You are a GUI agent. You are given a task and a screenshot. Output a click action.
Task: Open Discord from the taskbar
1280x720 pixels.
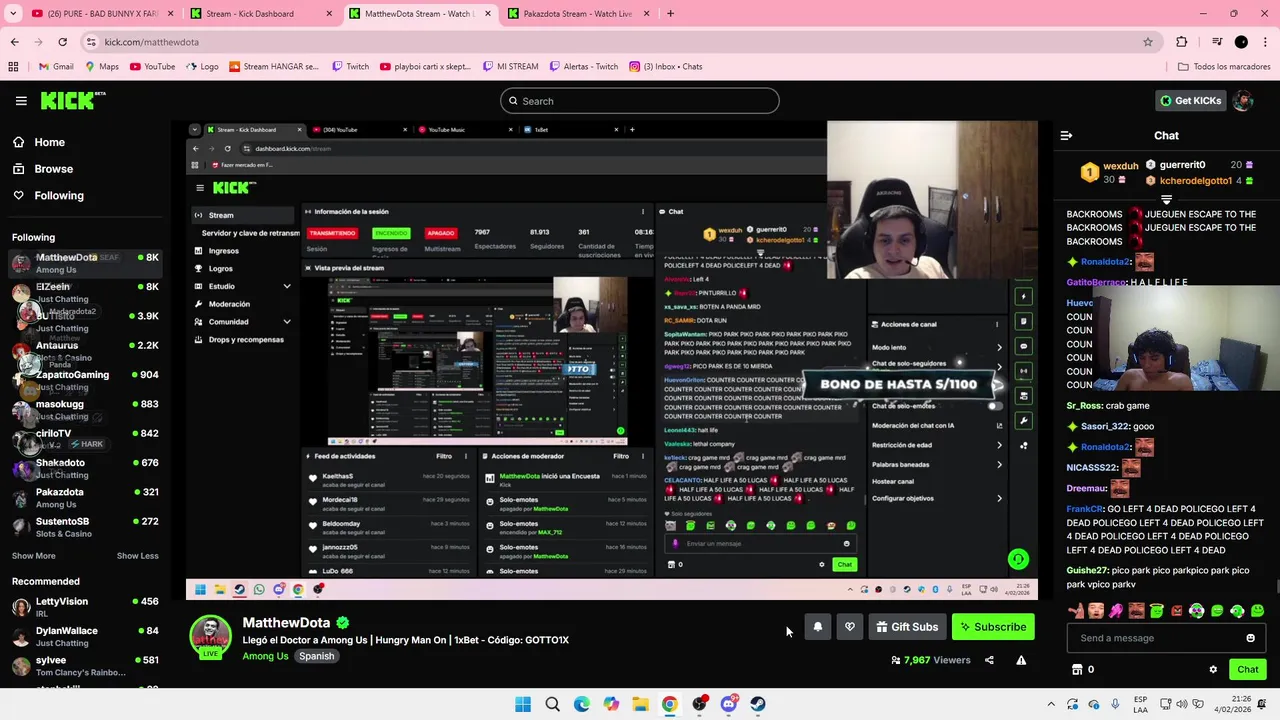tap(729, 704)
